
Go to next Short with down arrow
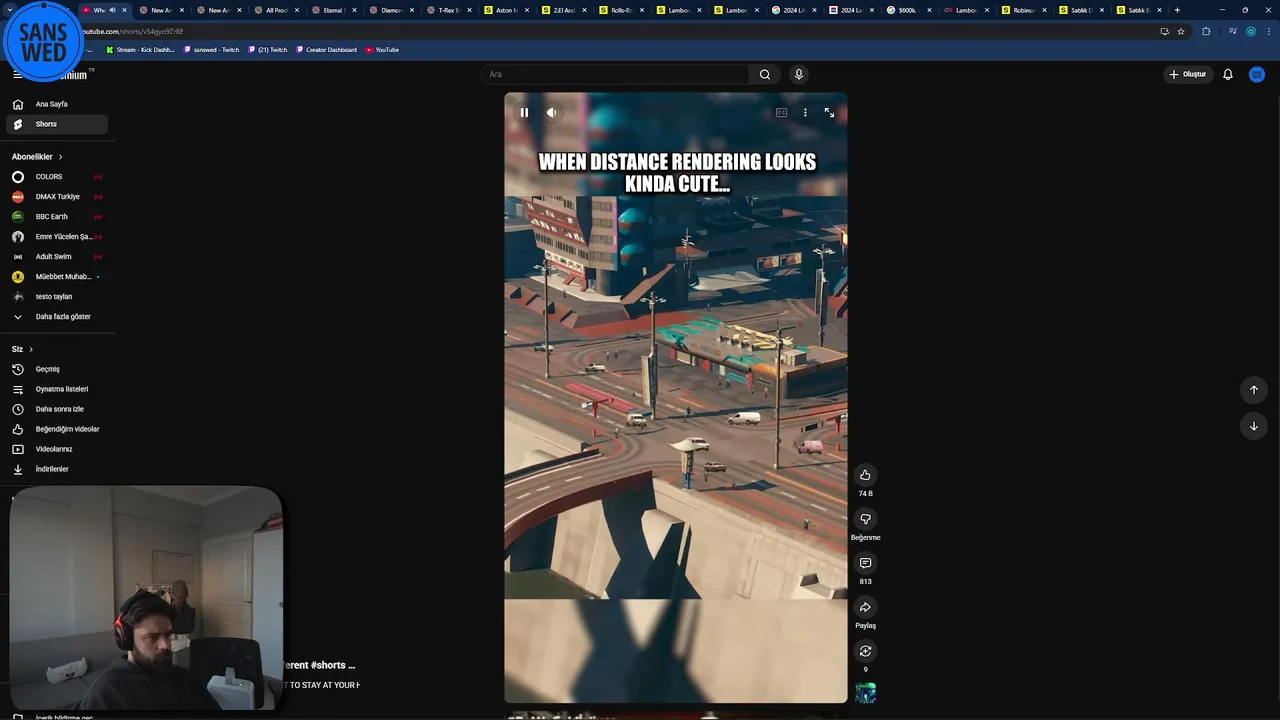click(1254, 426)
